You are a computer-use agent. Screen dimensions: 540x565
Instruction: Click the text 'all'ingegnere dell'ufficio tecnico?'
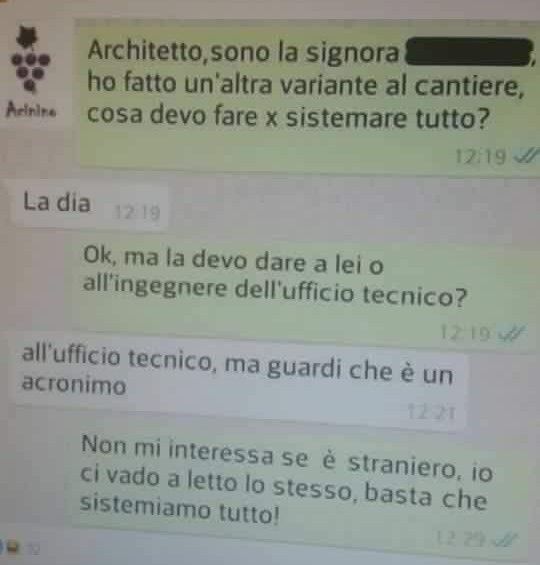[x=275, y=292]
